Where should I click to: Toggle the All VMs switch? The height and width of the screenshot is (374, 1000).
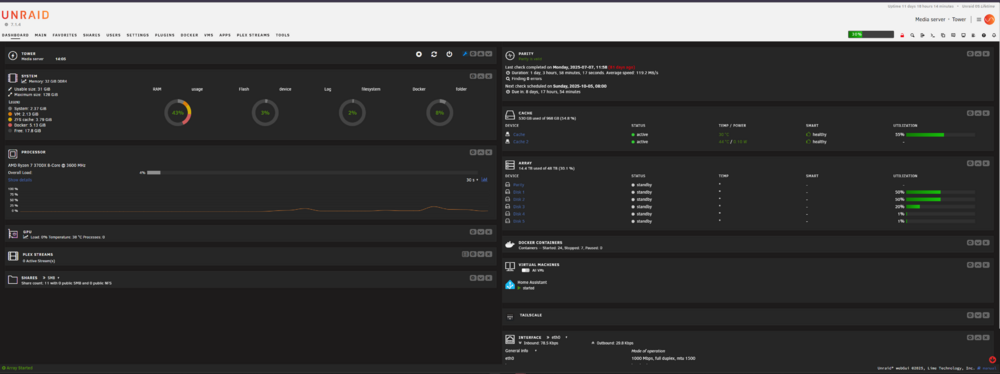pos(526,271)
